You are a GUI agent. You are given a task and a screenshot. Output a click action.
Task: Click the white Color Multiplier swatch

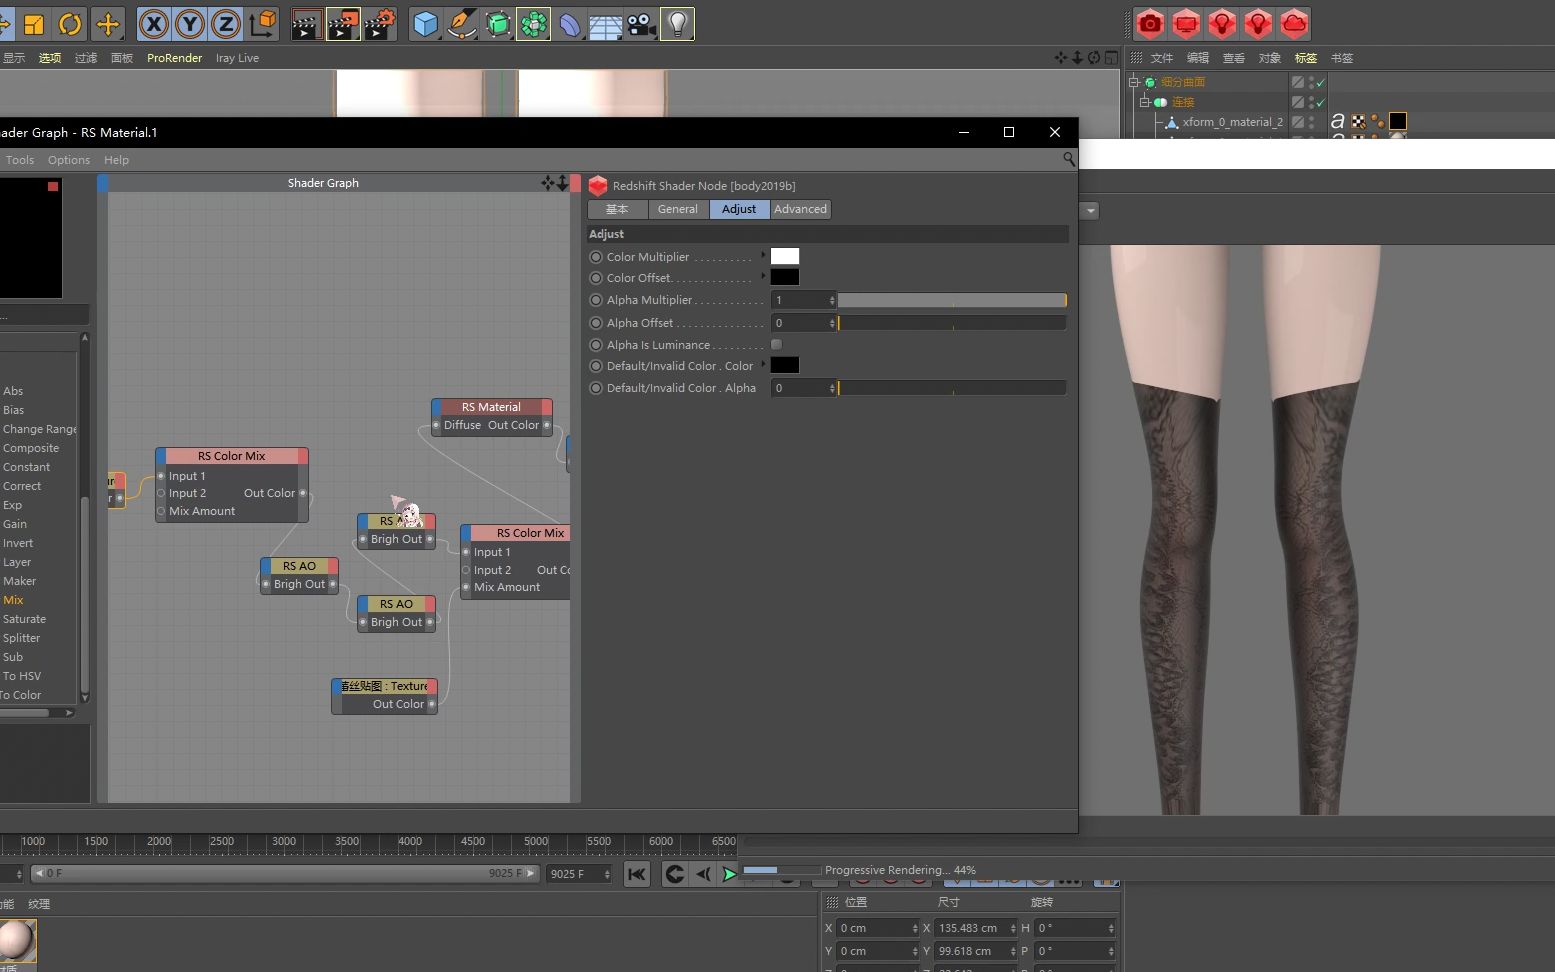(785, 257)
